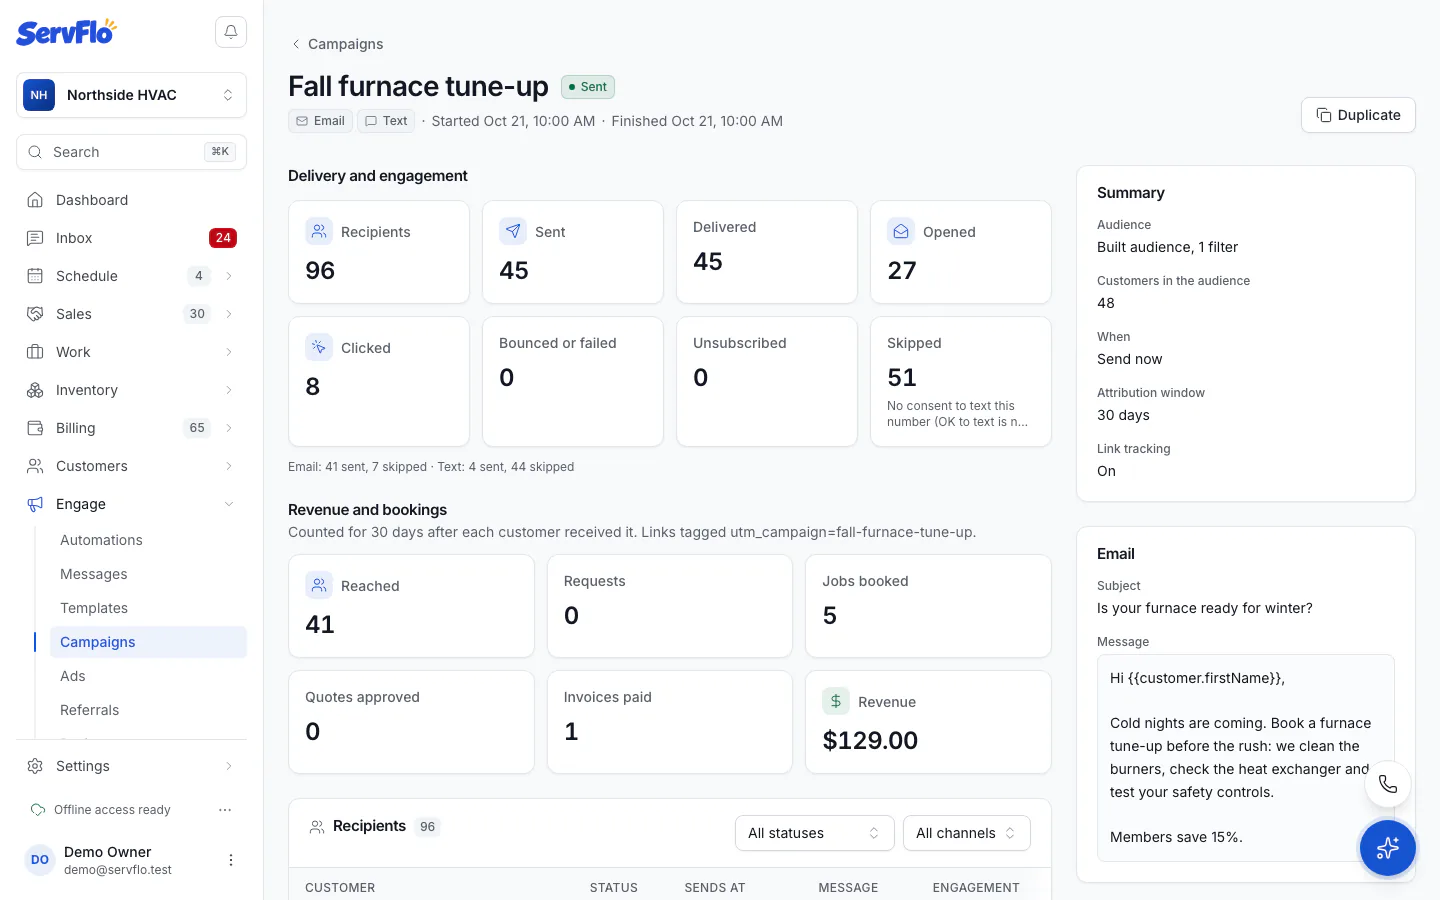Image resolution: width=1440 pixels, height=900 pixels.
Task: Open Referrals under Engage
Action: [x=148, y=710]
